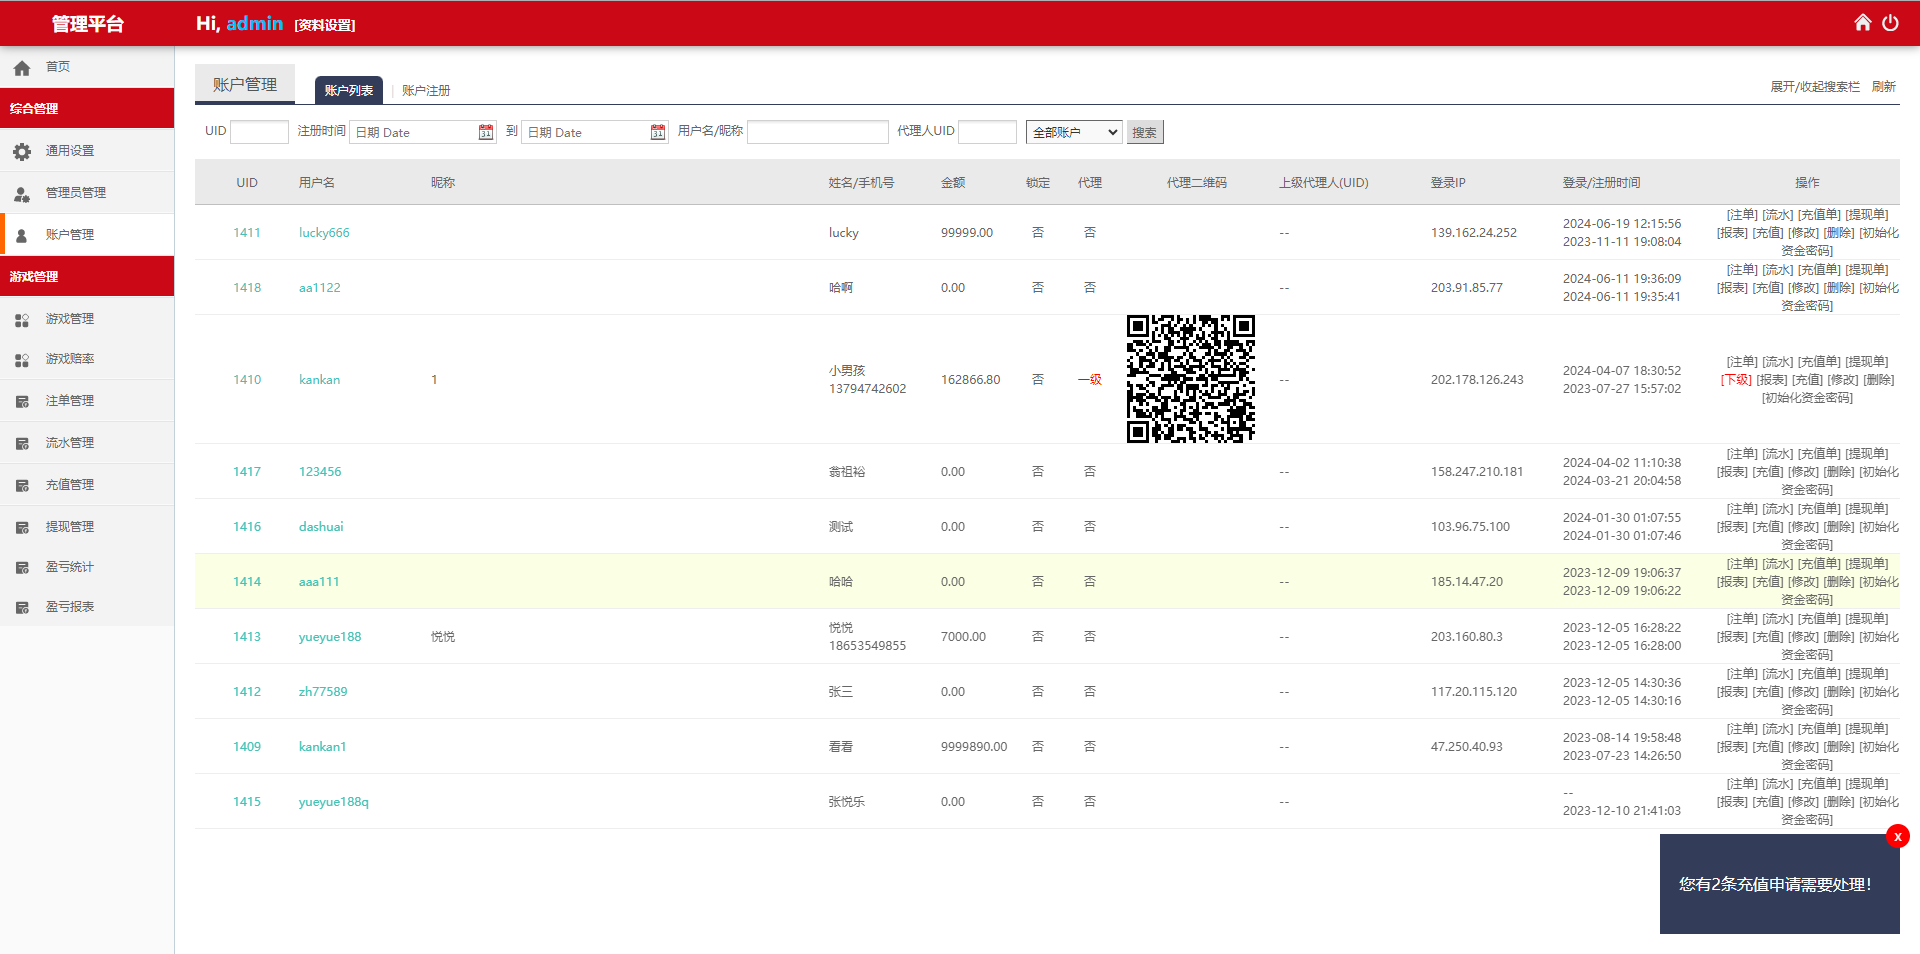Click the 刷新 refresh link

pyautogui.click(x=1883, y=87)
